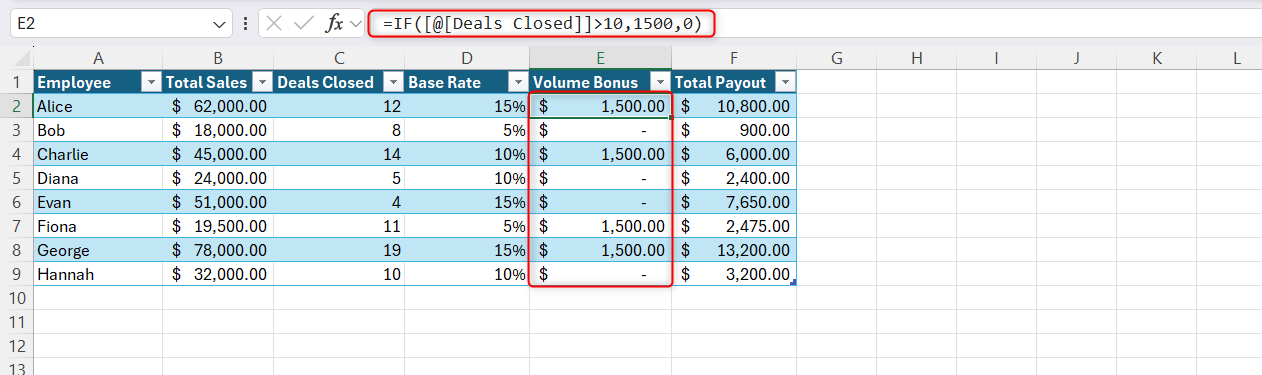This screenshot has height=375, width=1262.
Task: Open the Volume Bonus filter dropdown
Action: [x=659, y=82]
